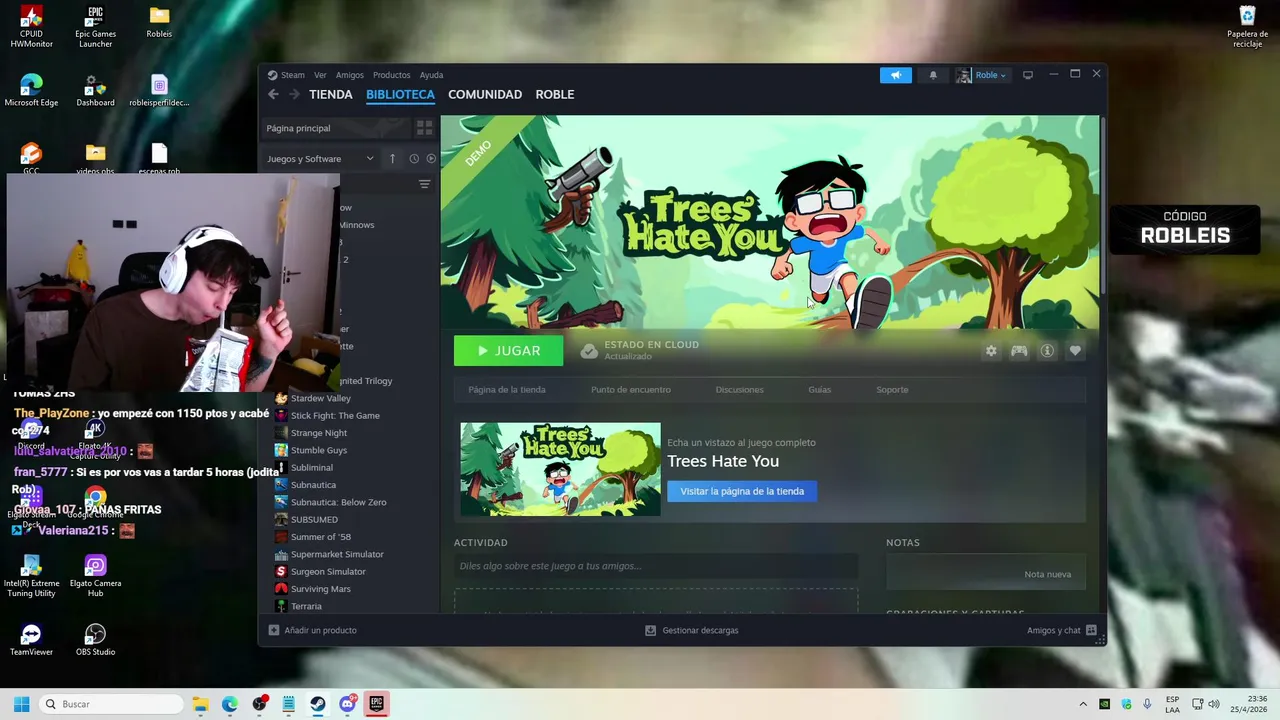Open the Ver menu
Image resolution: width=1280 pixels, height=720 pixels.
click(x=320, y=75)
